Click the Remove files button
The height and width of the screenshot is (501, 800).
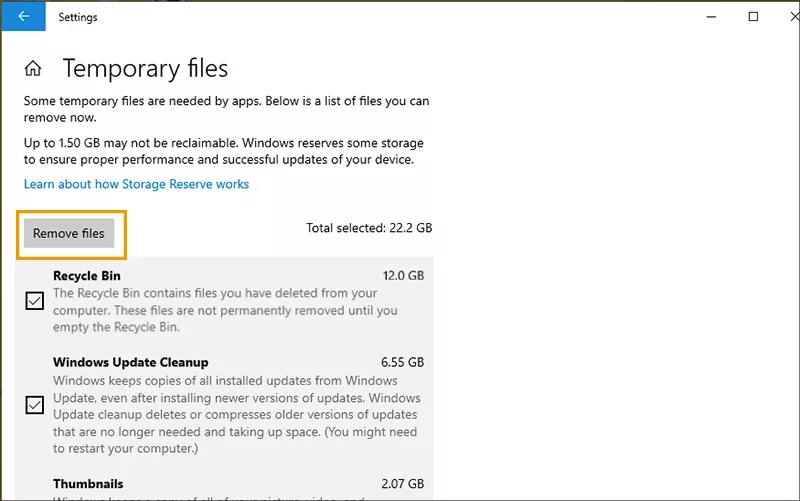point(69,233)
